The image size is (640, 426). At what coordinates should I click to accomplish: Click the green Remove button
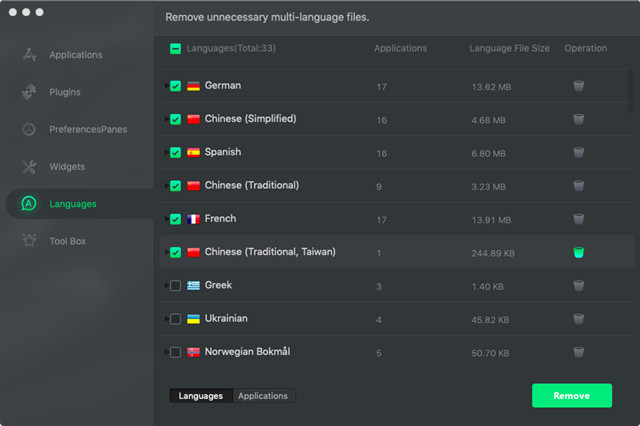coord(572,395)
